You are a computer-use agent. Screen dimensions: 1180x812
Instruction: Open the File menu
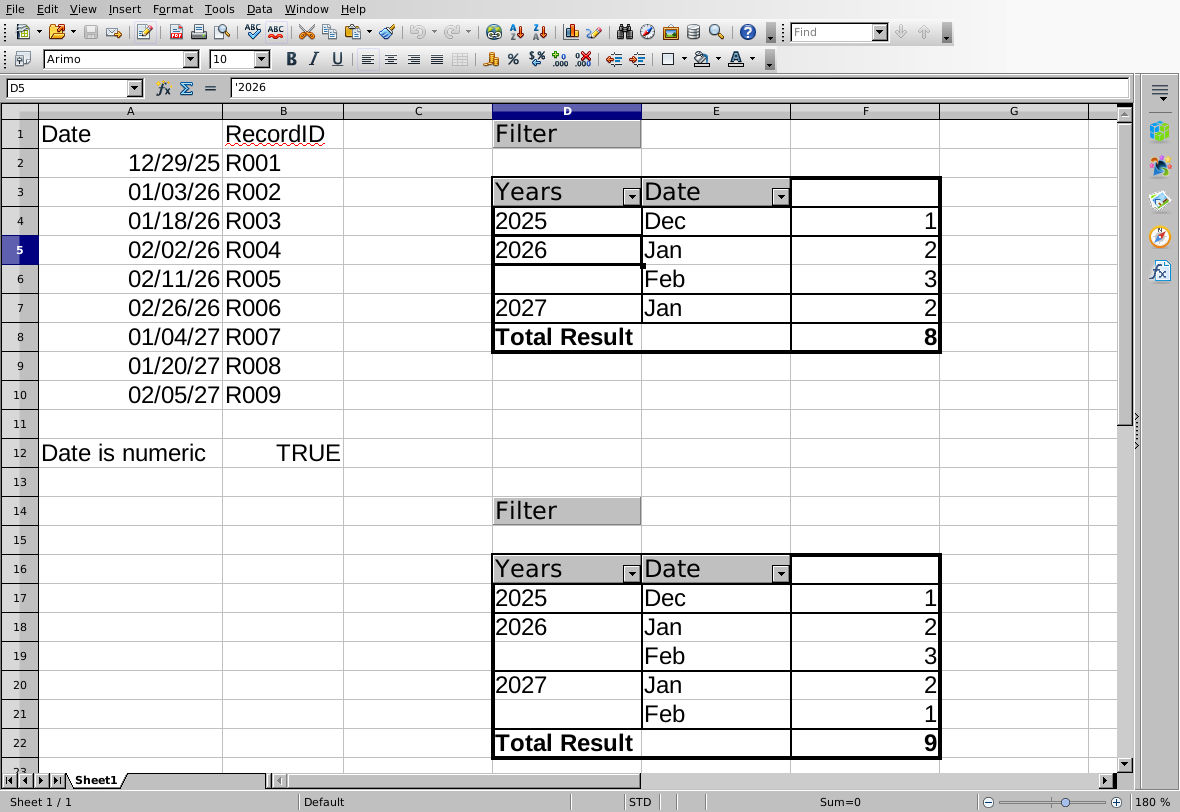pos(15,9)
